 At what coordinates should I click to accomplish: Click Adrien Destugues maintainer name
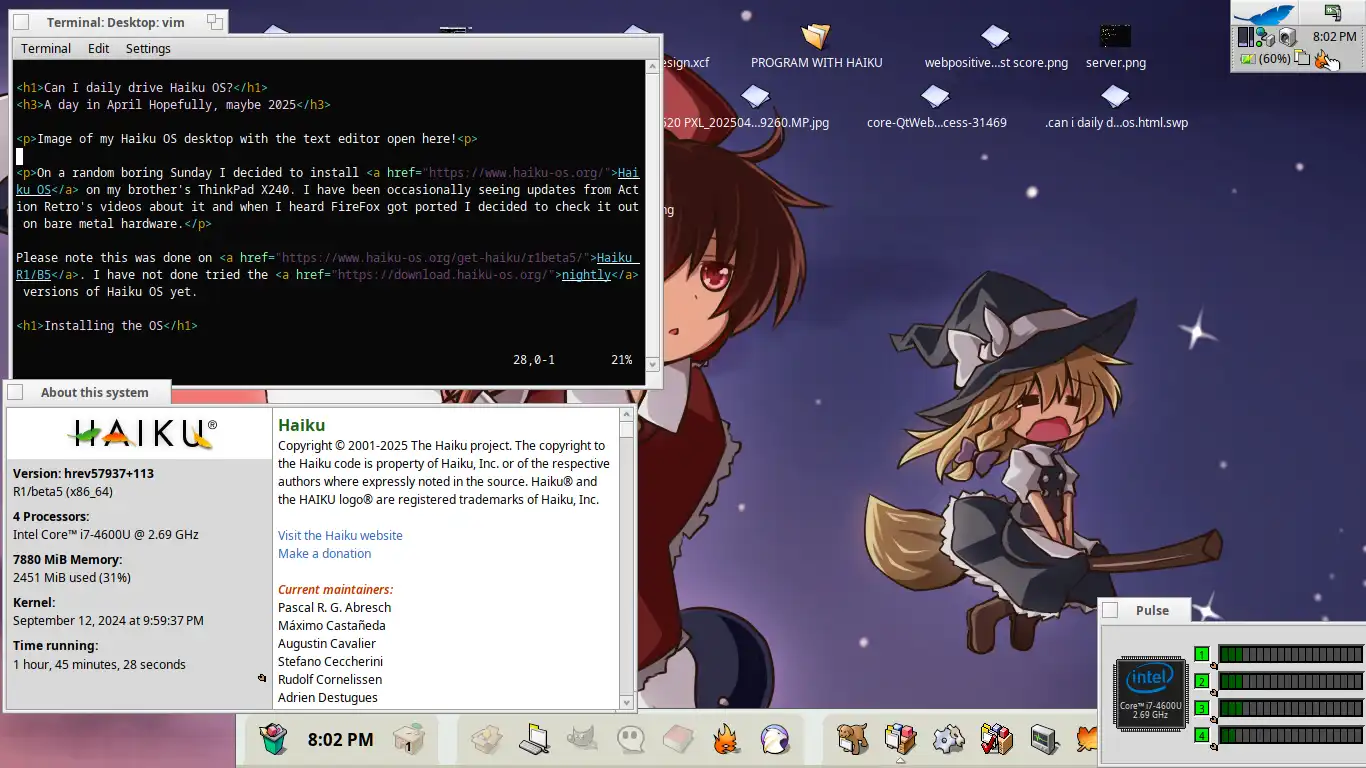point(327,697)
